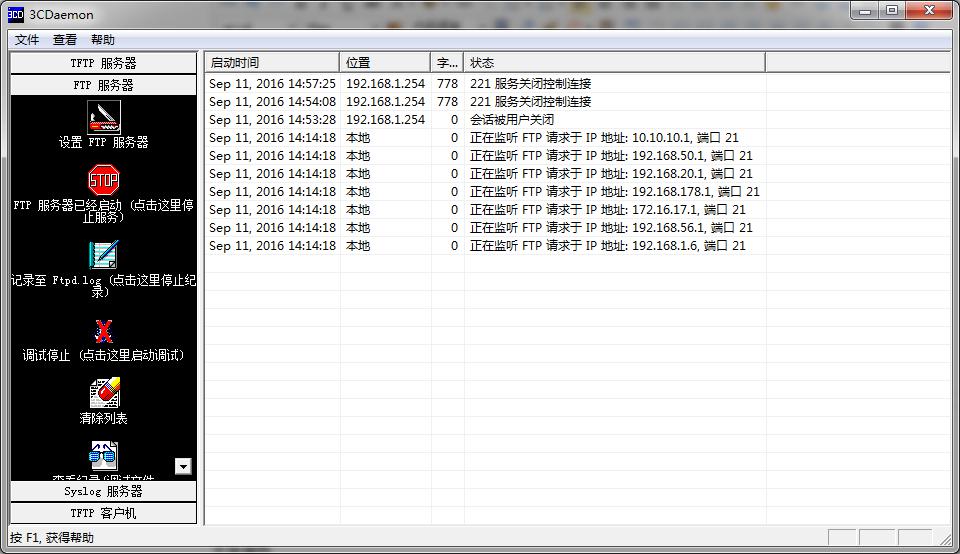Screen dimensions: 960x554
Task: Click the red X debug icon
Action: [103, 331]
